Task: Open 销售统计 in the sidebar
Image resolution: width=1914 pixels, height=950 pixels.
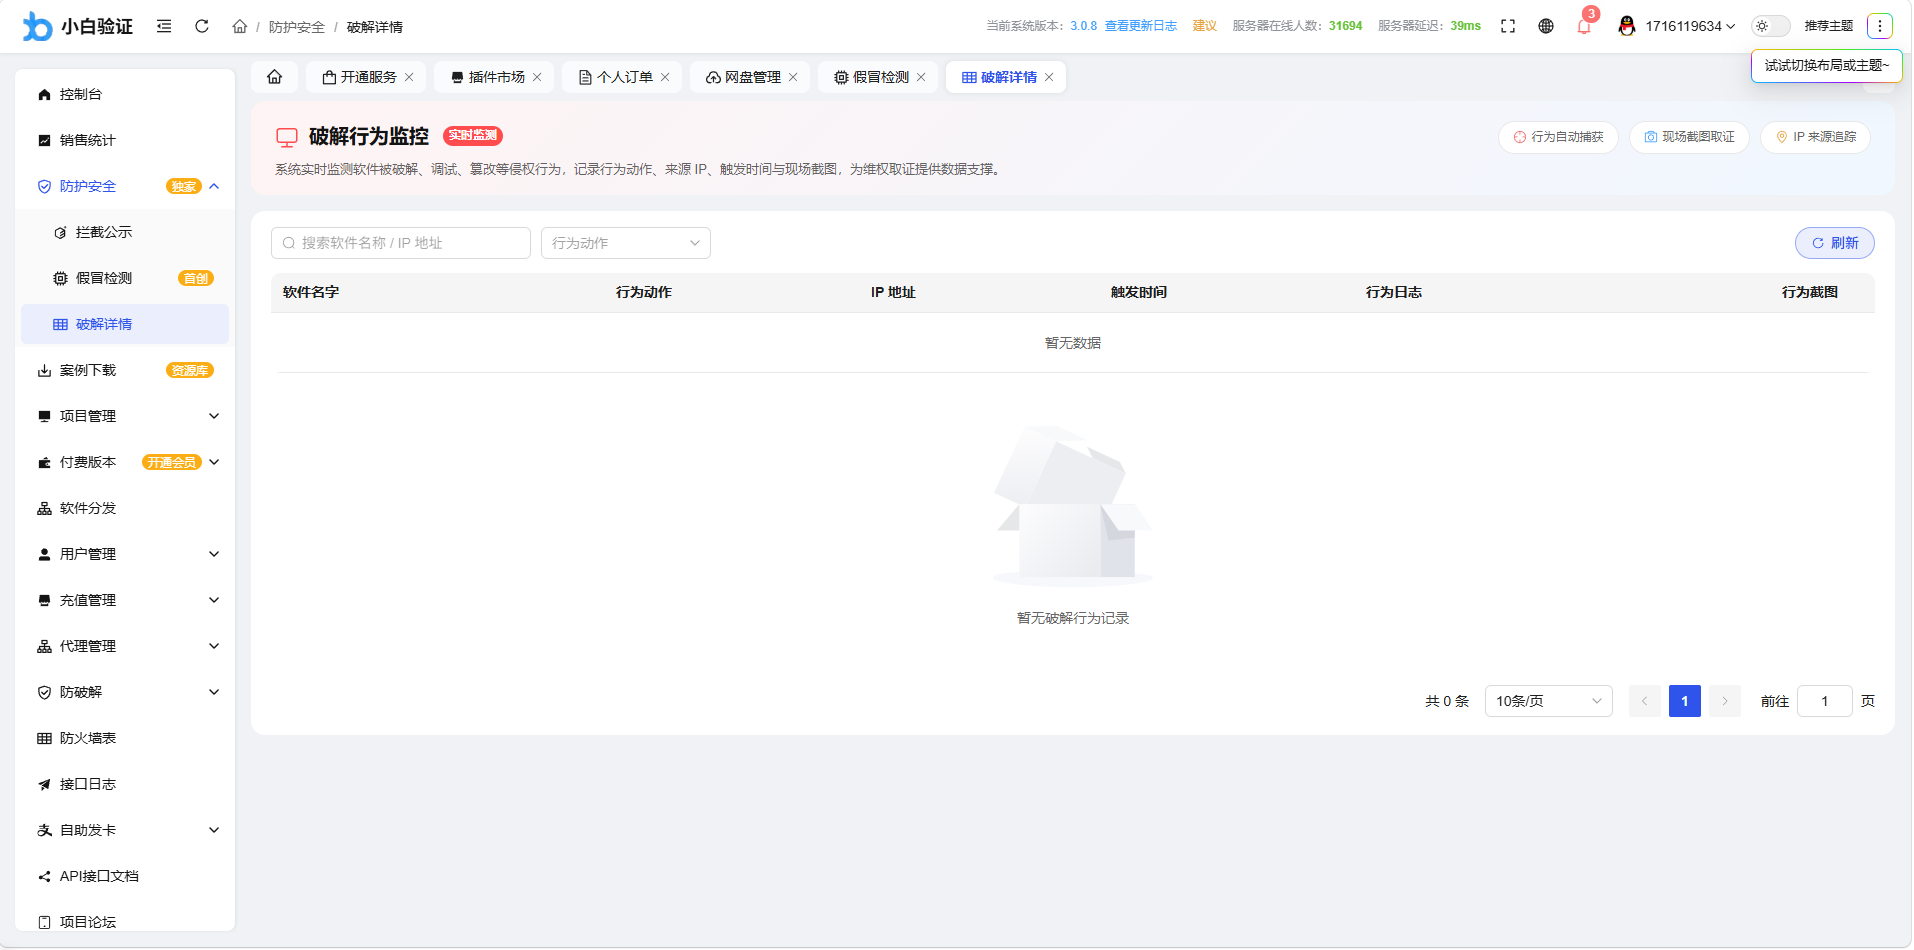Action: [125, 140]
